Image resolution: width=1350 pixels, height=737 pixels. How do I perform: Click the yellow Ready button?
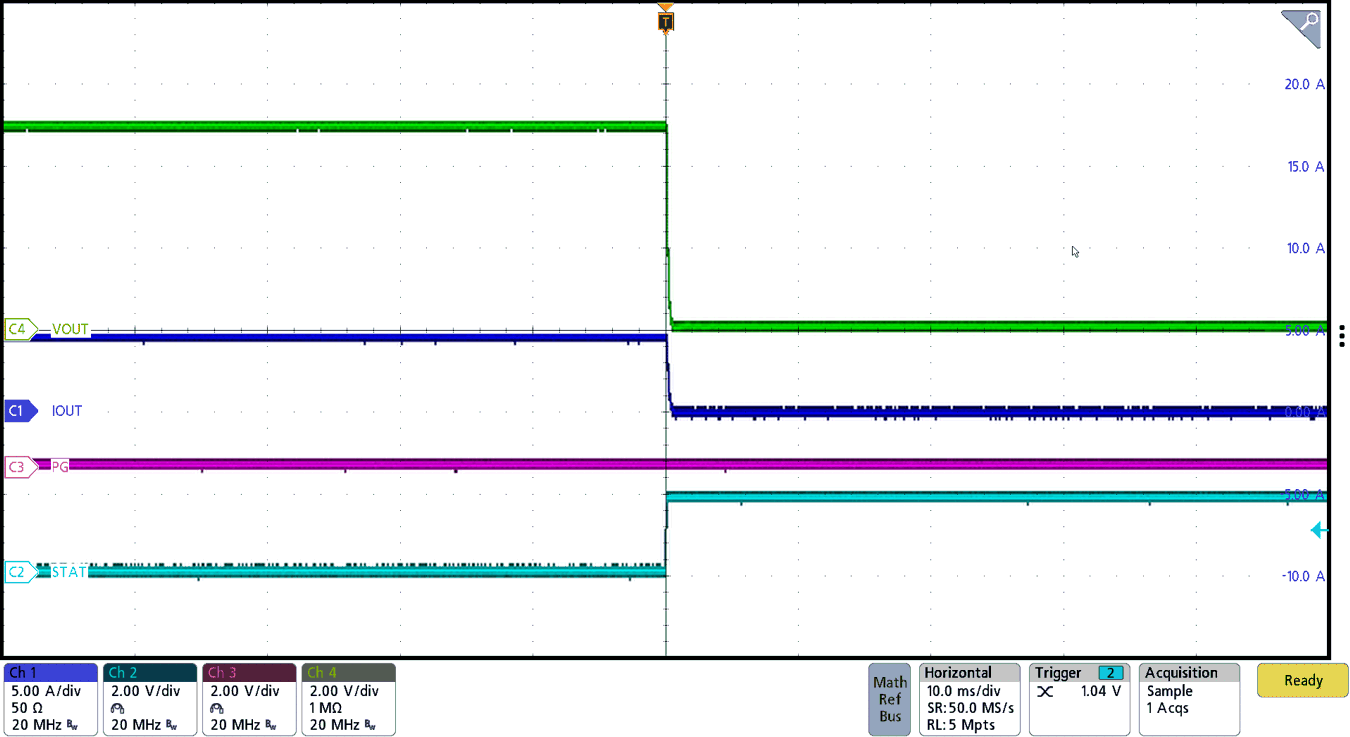pos(1302,679)
